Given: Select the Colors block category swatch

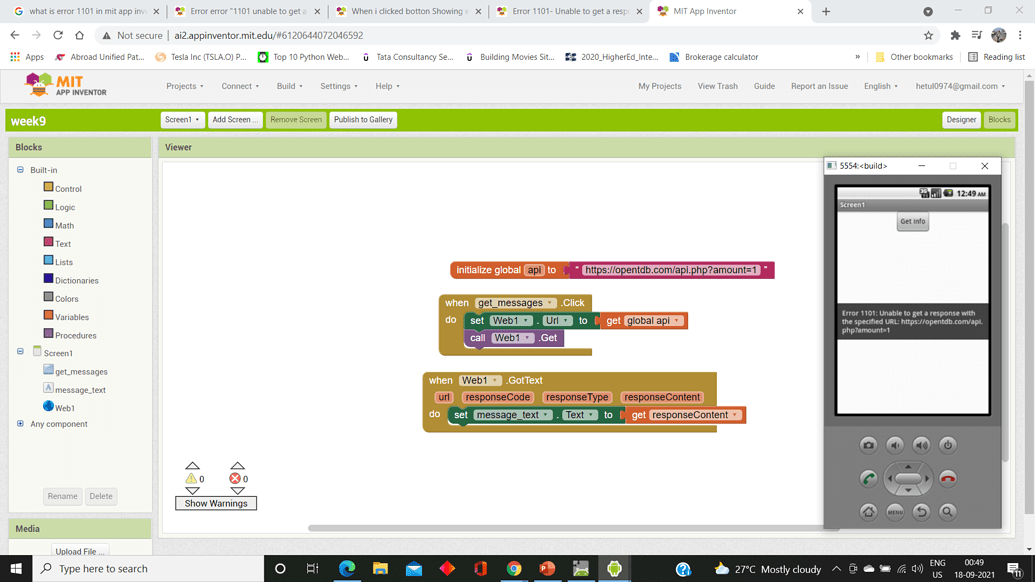Looking at the screenshot, I should click(48, 298).
